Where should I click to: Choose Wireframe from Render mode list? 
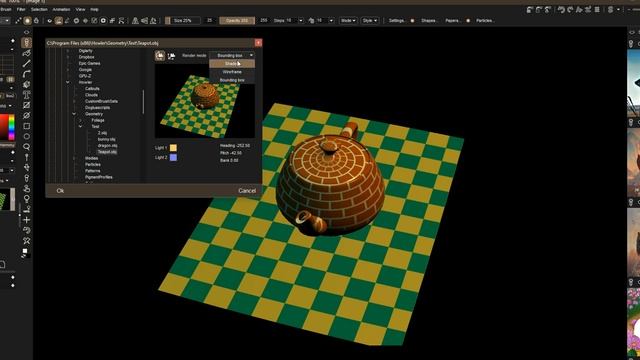click(x=232, y=72)
